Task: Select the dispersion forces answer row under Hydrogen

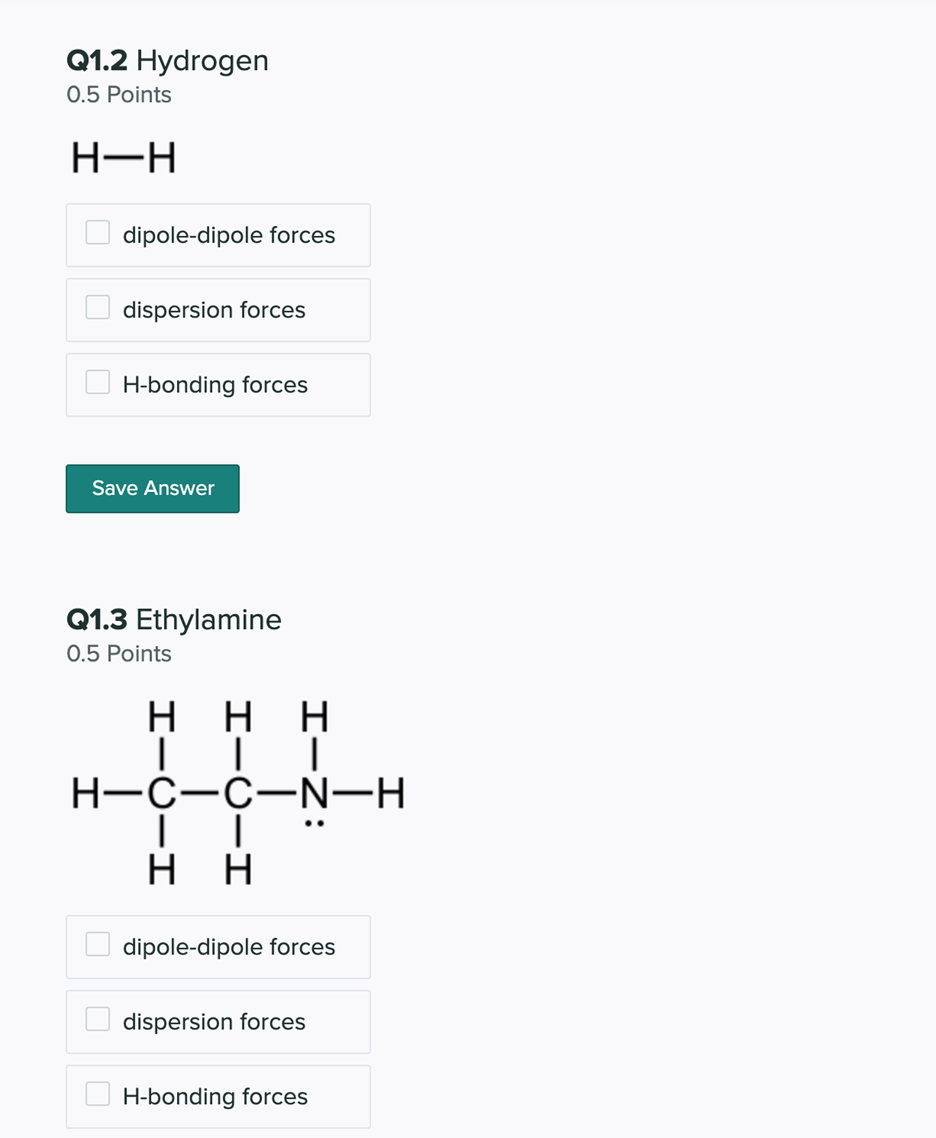Action: [218, 310]
